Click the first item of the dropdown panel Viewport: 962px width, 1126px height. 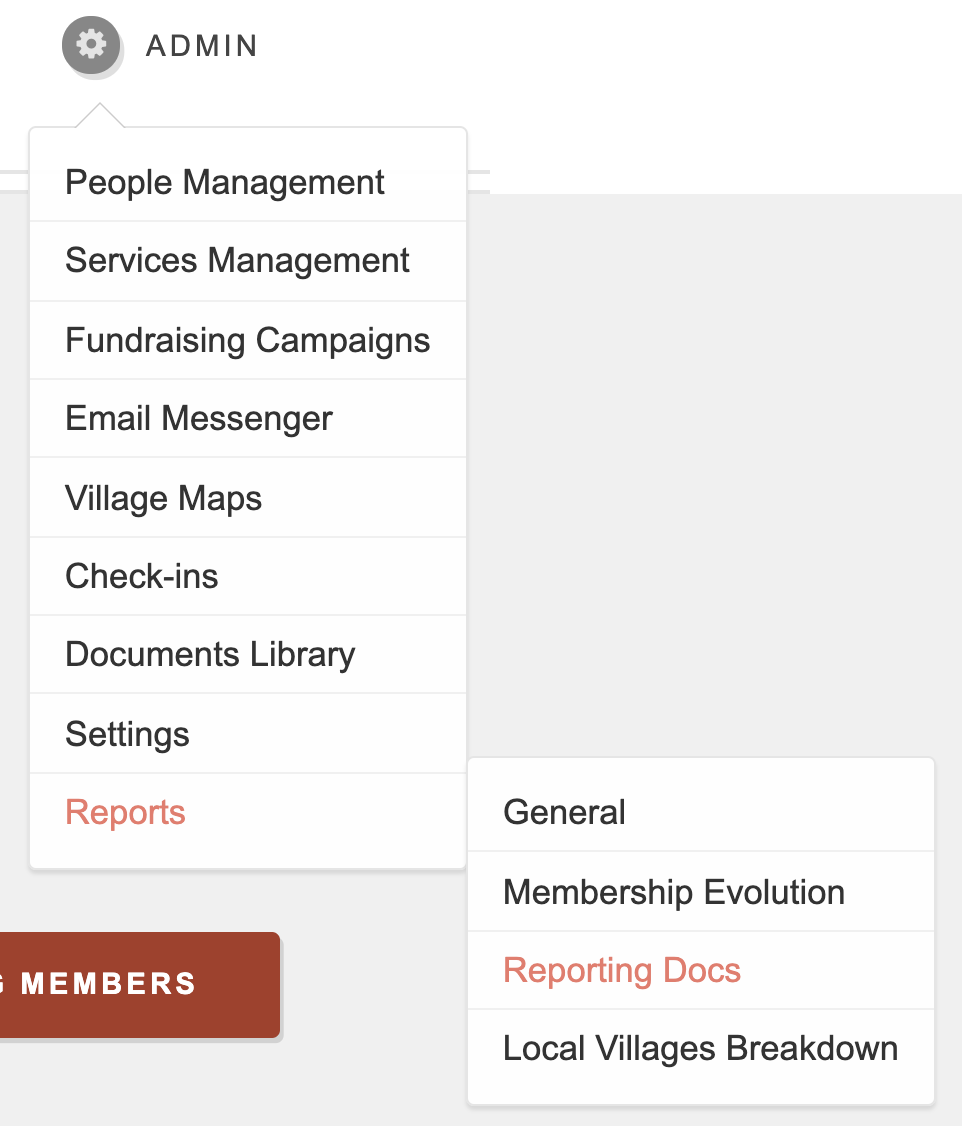click(224, 182)
